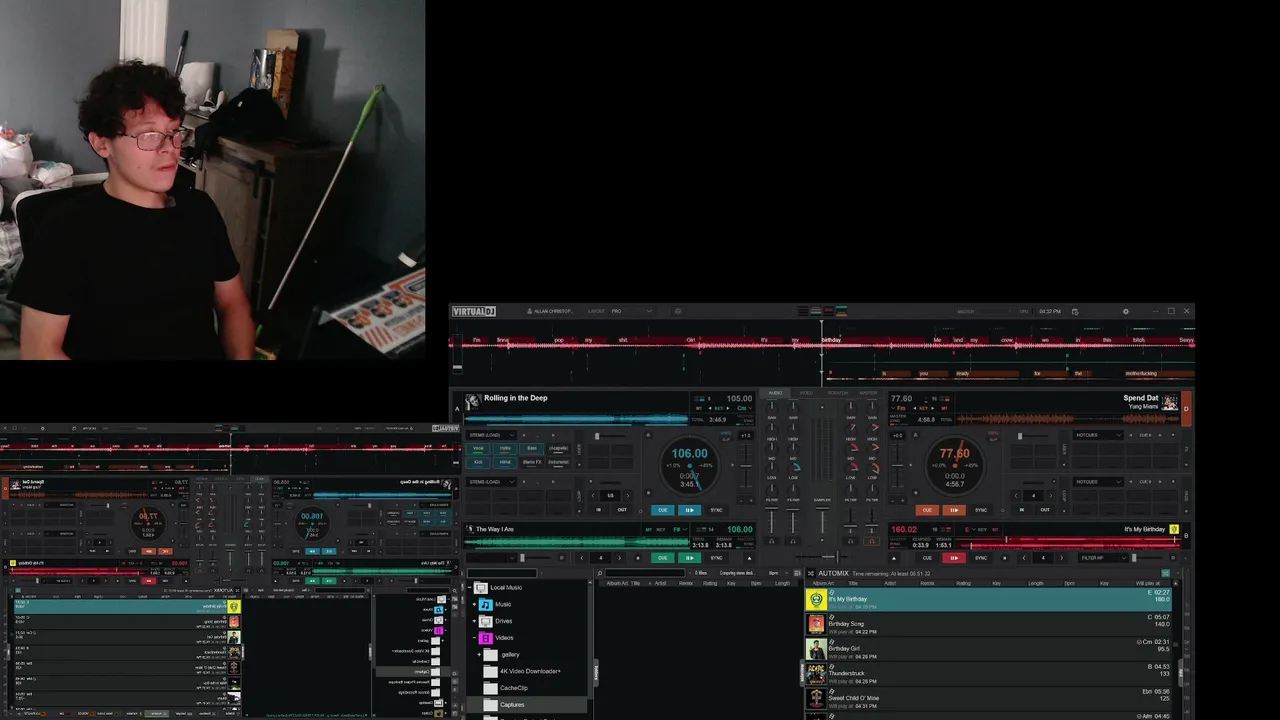Viewport: 1280px width, 720px height.
Task: Click SYNC on Rolling in the Deep deck
Action: point(716,510)
